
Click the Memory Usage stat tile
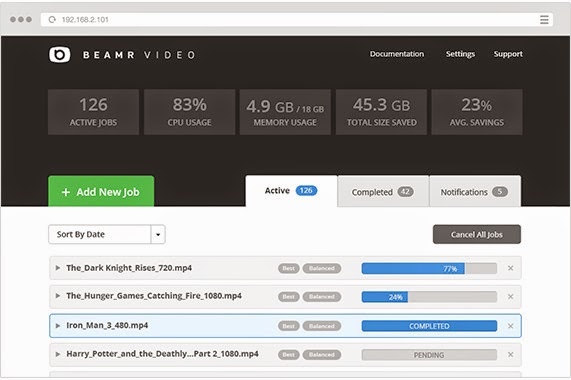[285, 112]
